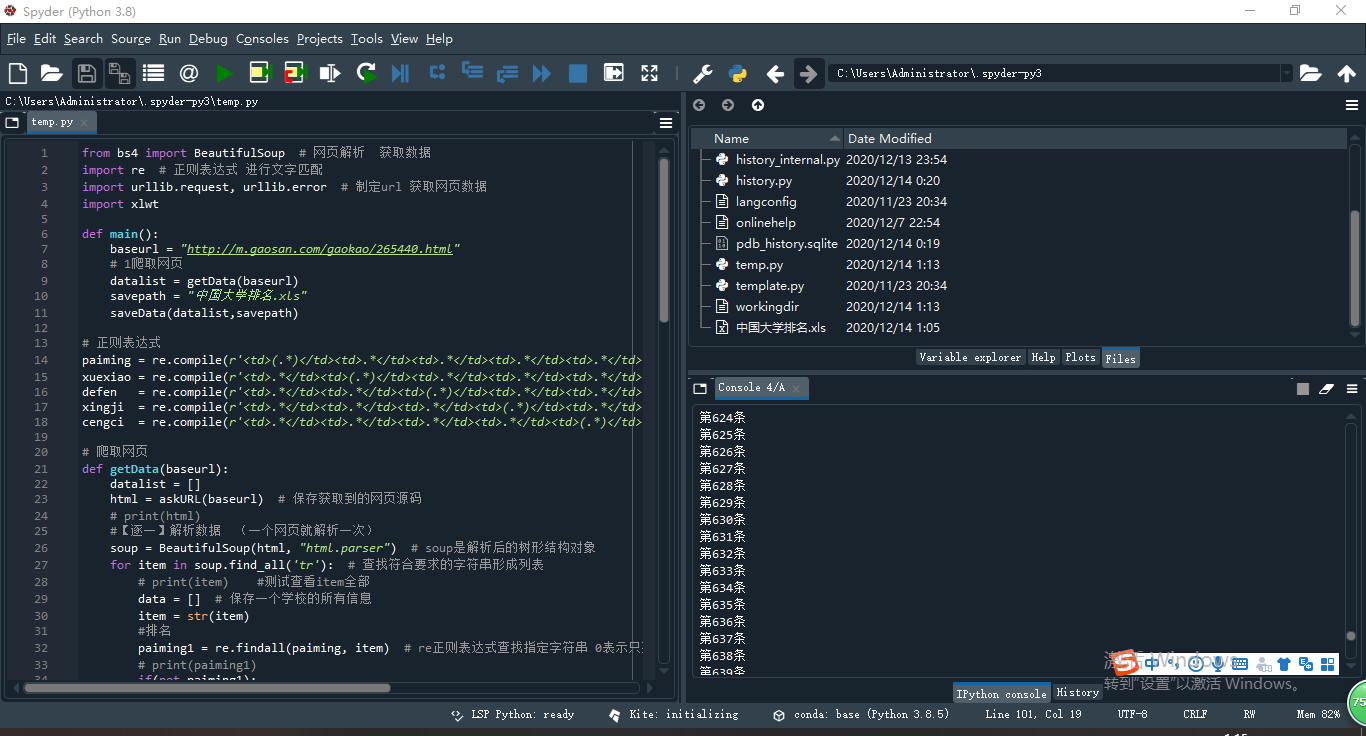This screenshot has height=736, width=1366.
Task: Open the Files pane options menu
Action: (x=1352, y=105)
